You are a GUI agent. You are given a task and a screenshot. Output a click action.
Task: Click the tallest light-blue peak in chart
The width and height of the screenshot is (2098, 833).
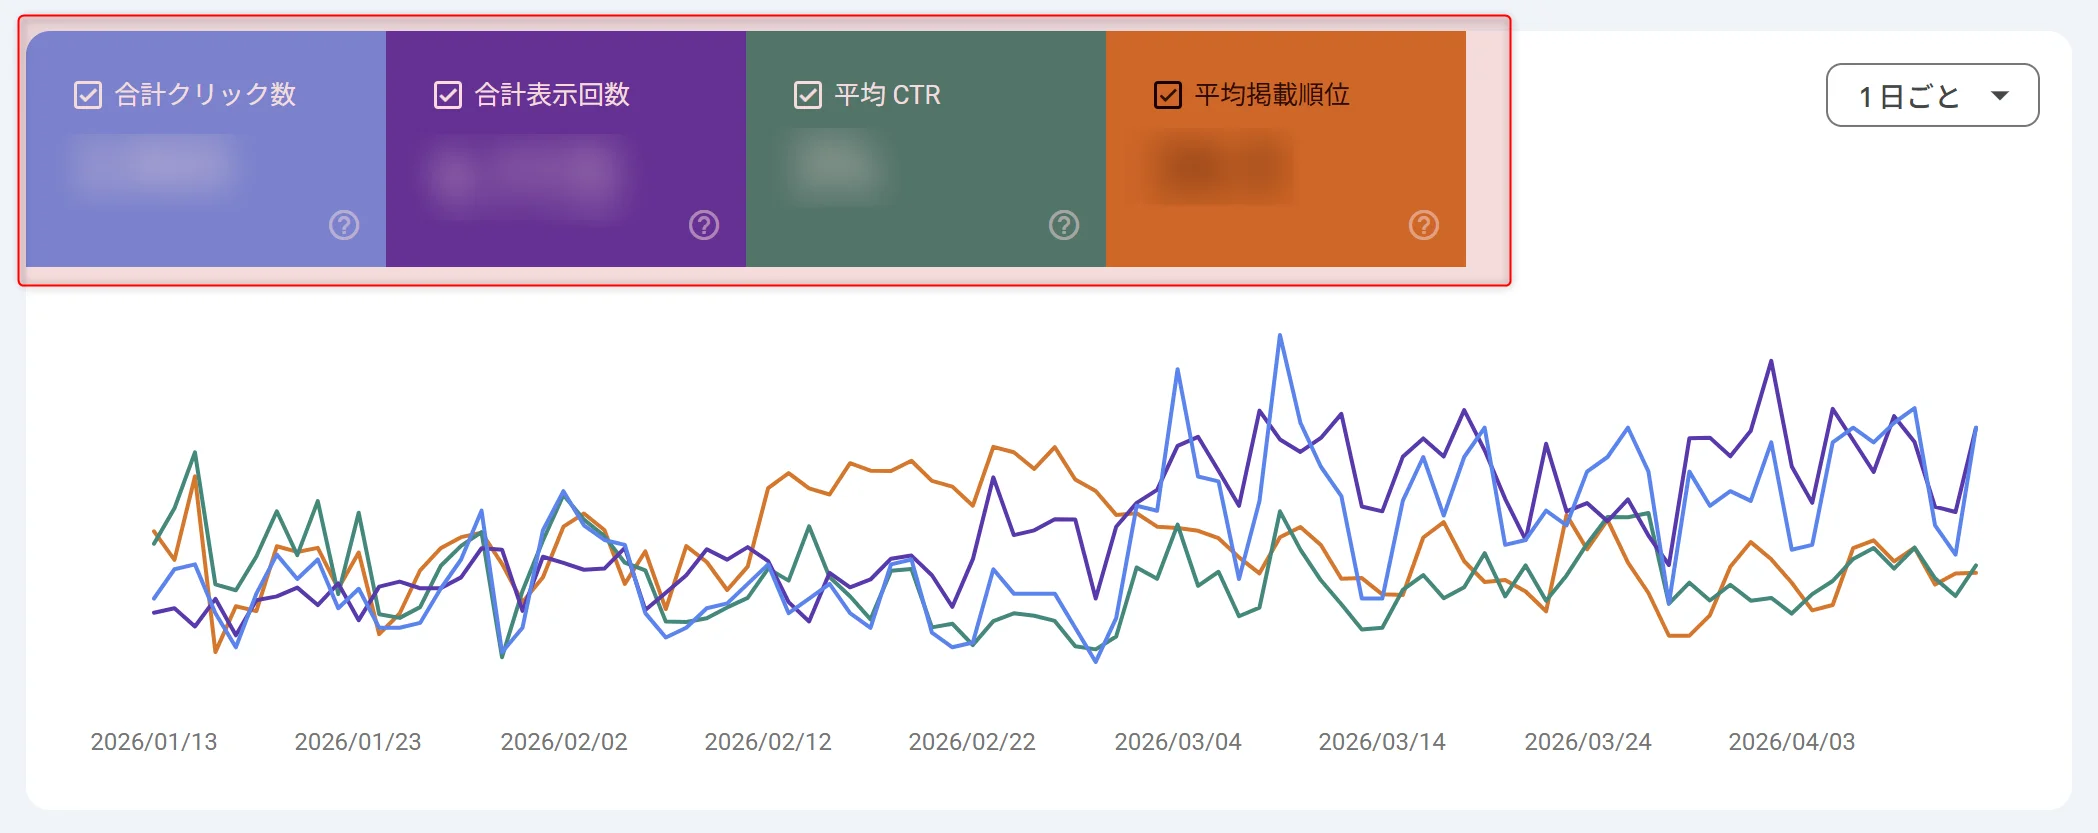[1280, 337]
